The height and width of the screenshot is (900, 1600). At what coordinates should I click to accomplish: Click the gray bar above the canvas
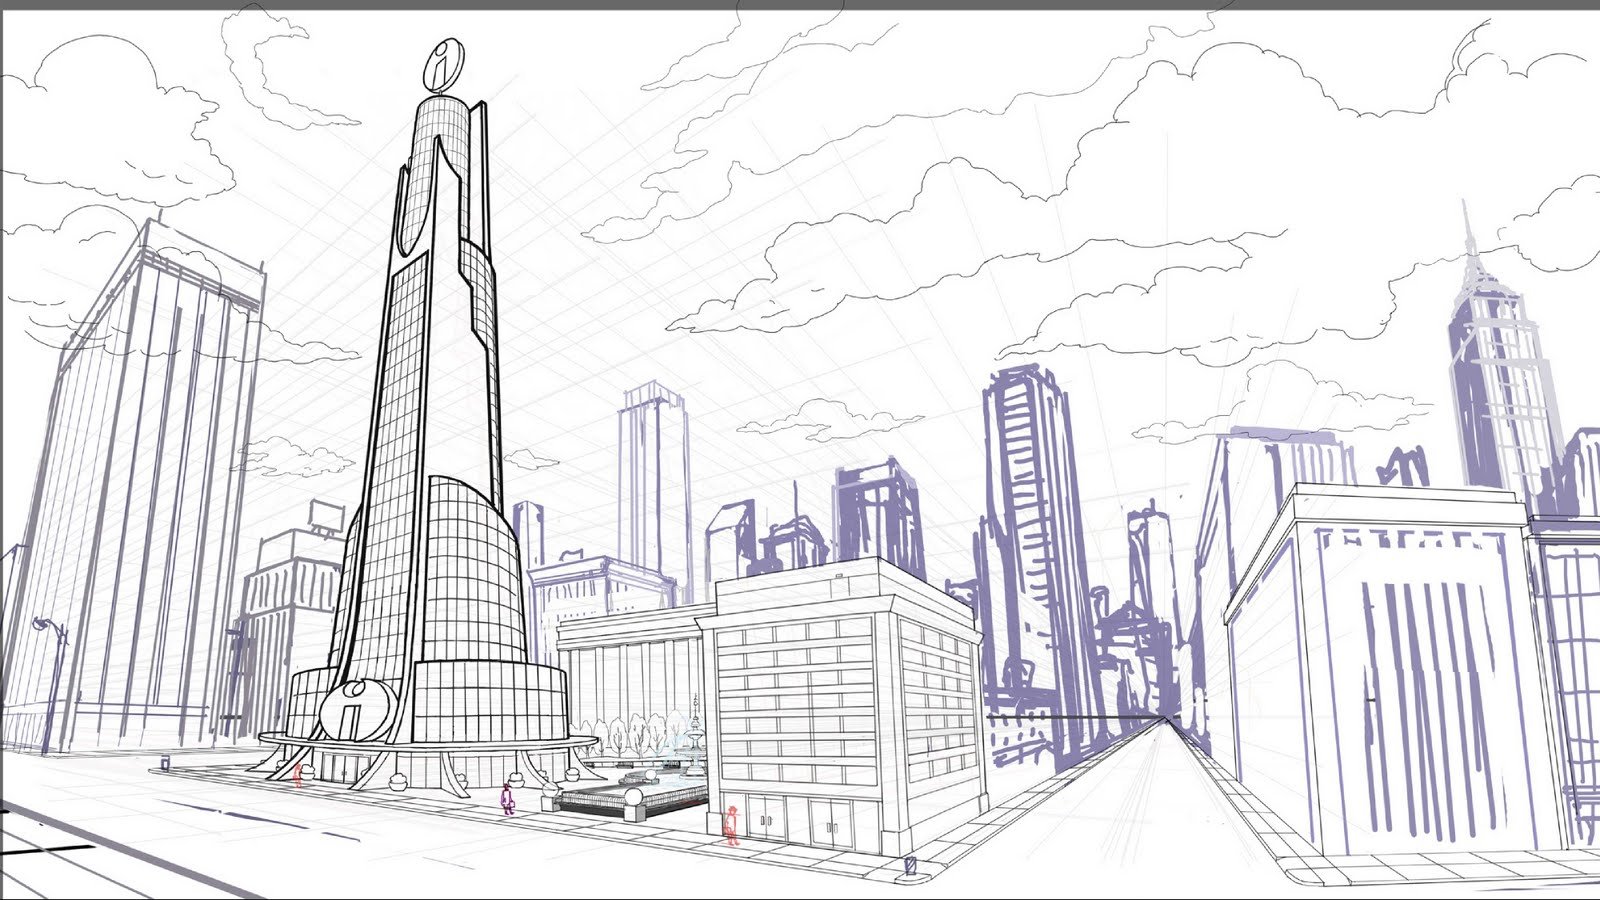coord(800,4)
